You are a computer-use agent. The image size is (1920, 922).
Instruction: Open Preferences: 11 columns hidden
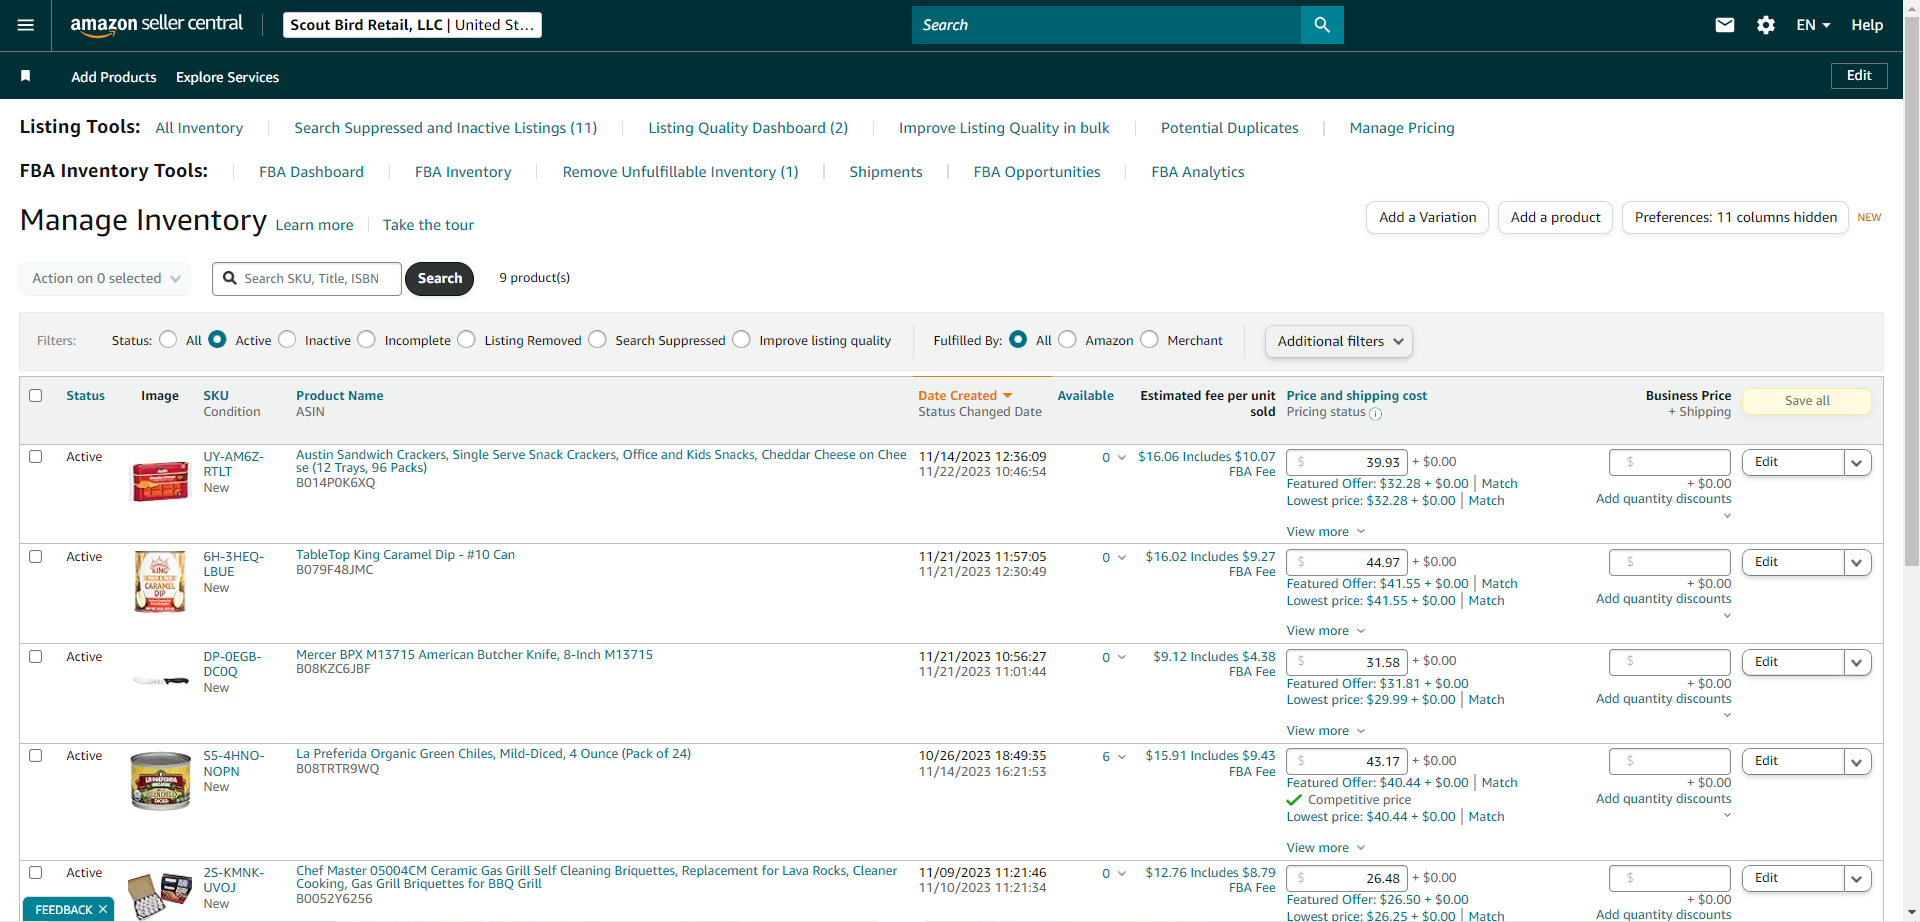pos(1735,217)
